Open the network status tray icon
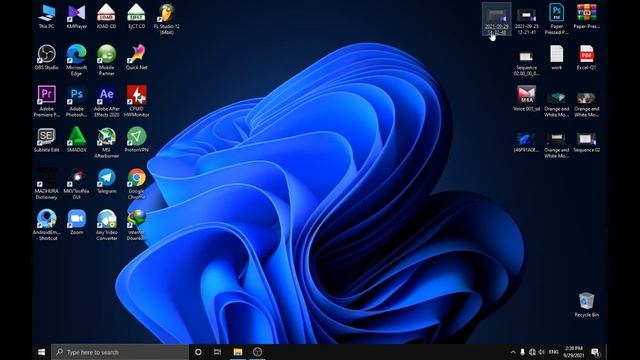Viewport: 640px width, 360px height. pyautogui.click(x=532, y=352)
